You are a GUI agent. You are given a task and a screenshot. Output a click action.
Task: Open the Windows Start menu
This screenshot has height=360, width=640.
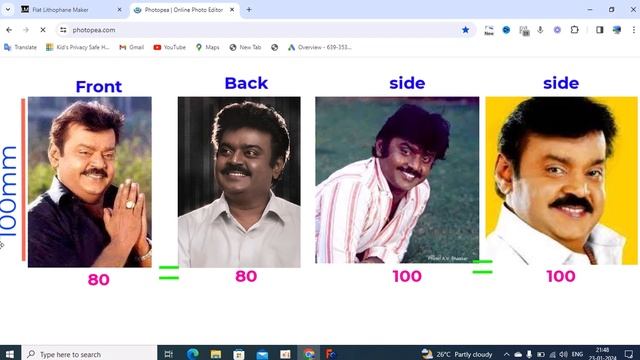(x=10, y=353)
